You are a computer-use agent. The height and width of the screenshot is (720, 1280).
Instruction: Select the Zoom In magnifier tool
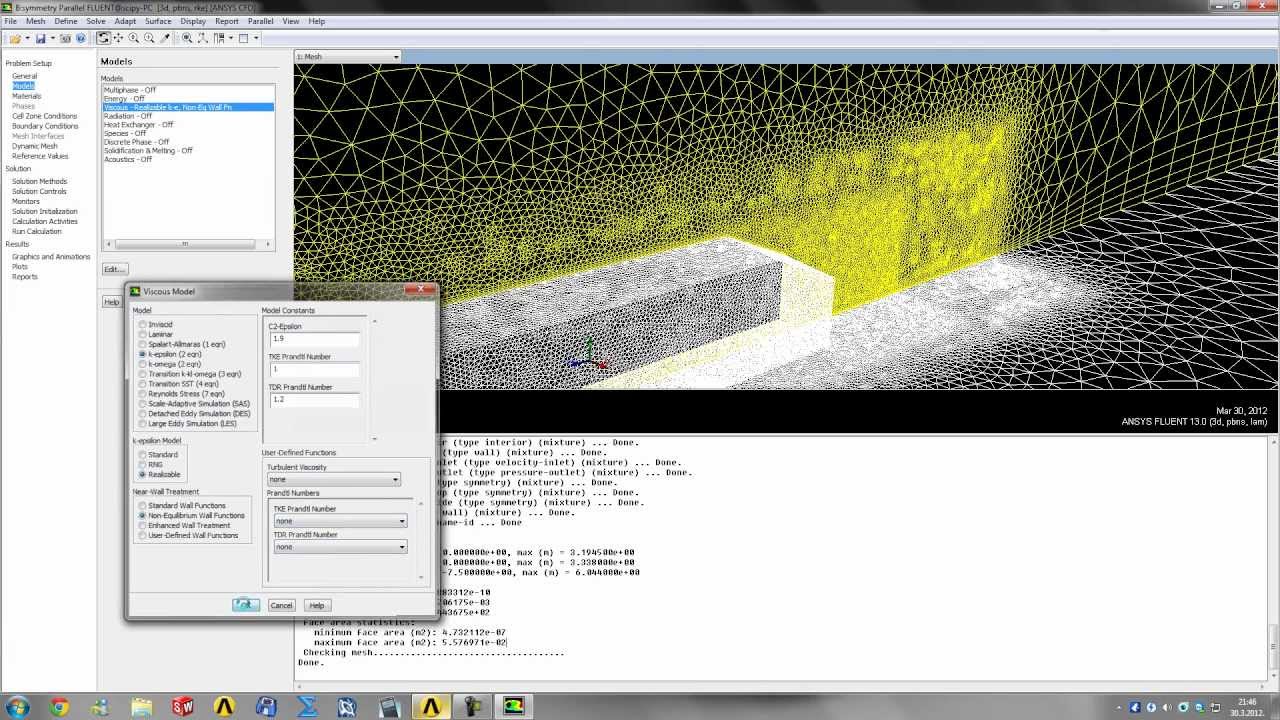tap(134, 38)
